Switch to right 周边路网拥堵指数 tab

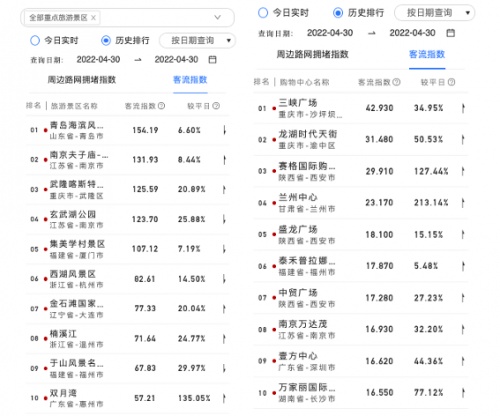click(313, 54)
